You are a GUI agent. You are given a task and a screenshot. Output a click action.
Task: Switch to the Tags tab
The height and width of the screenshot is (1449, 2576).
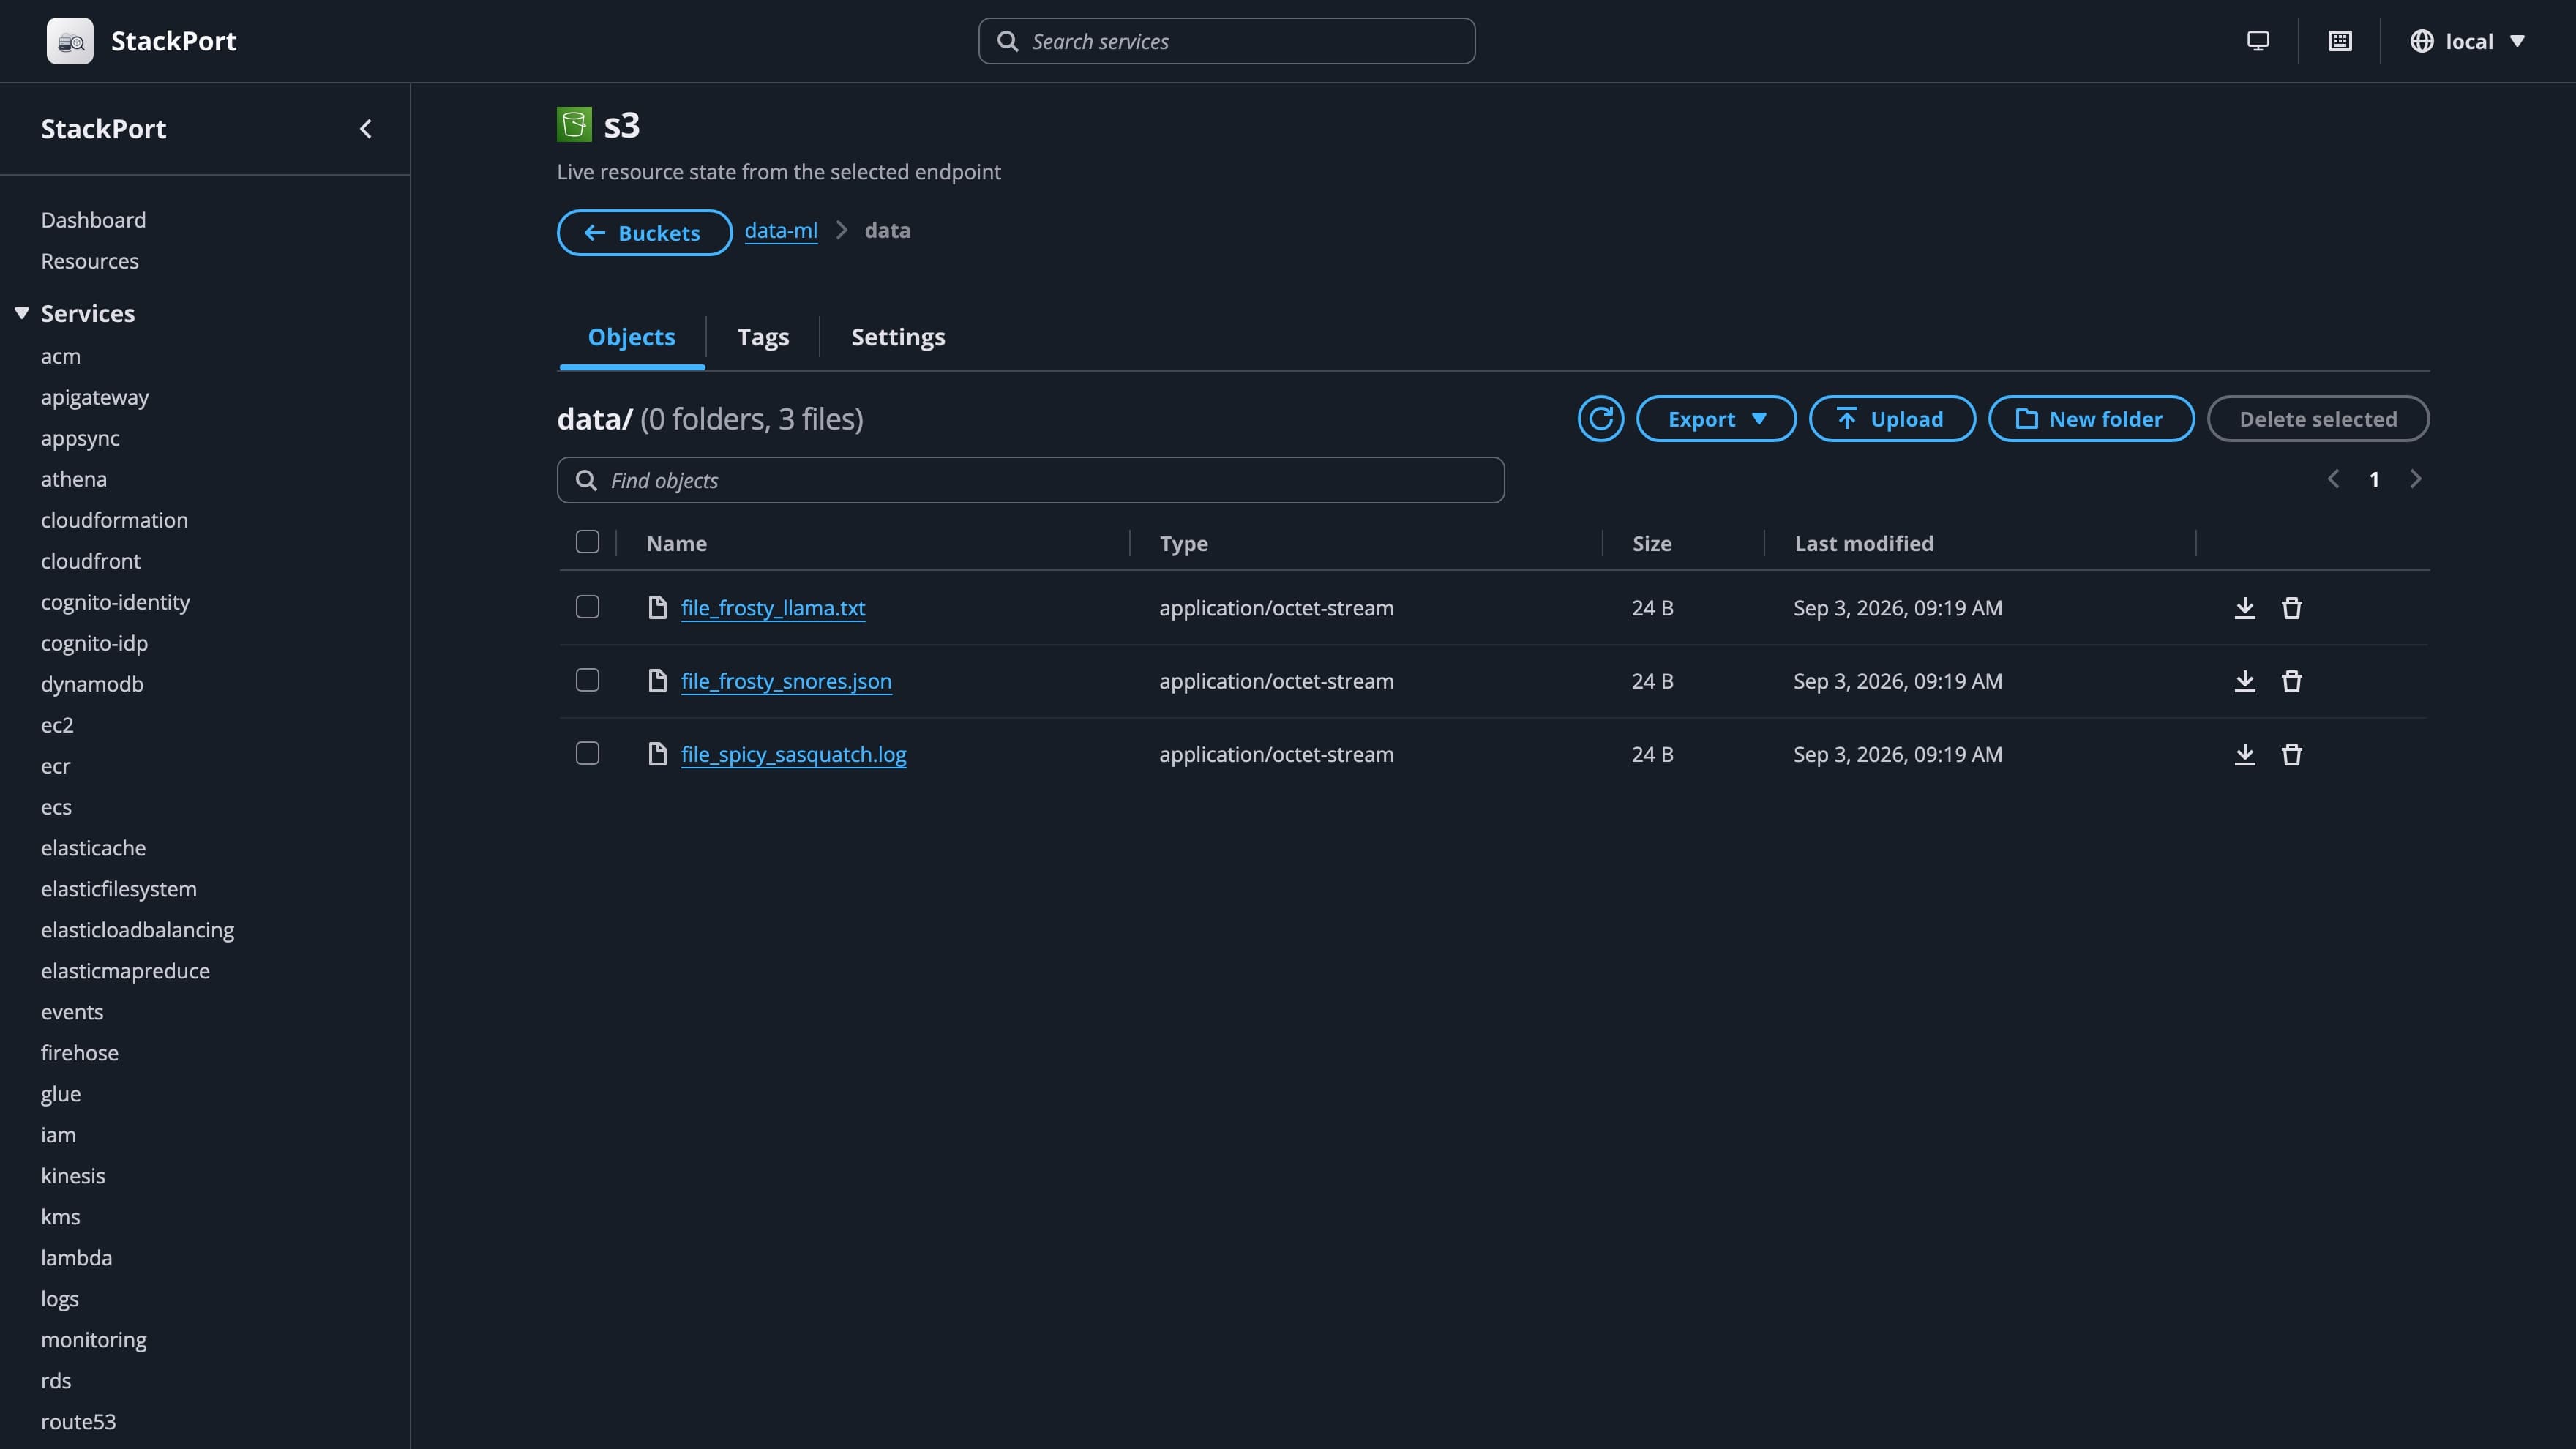[763, 337]
